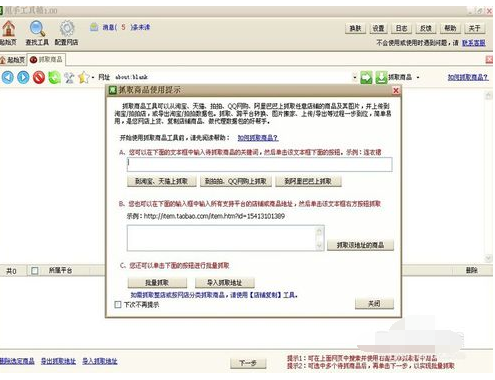
Task: Click the 换肤 button
Action: (x=355, y=28)
